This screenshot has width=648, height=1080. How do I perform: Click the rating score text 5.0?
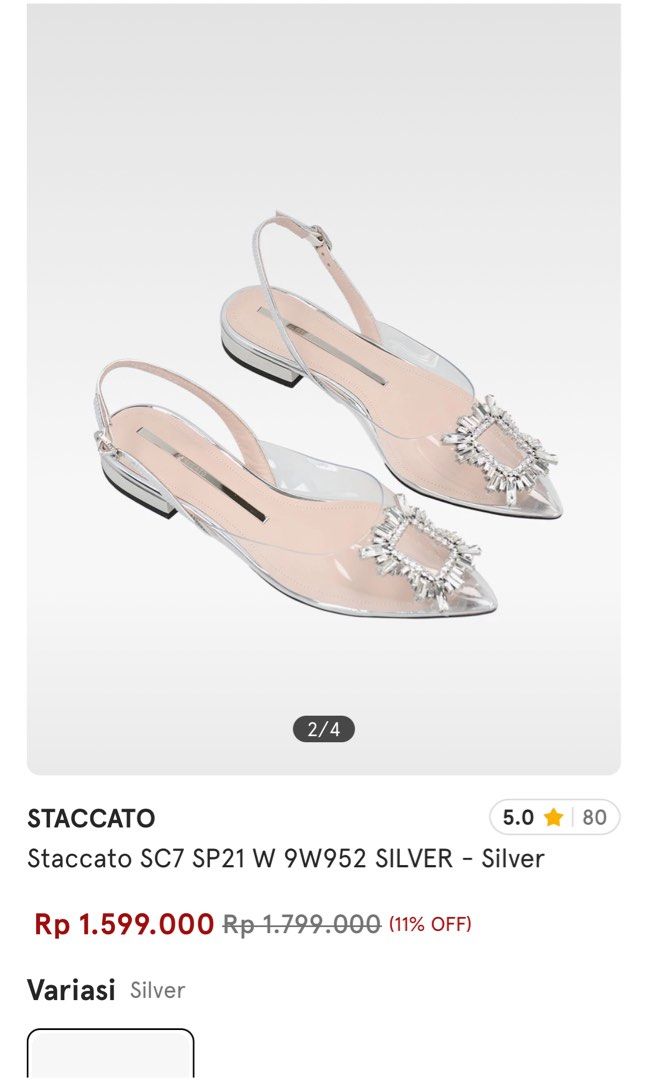pyautogui.click(x=520, y=817)
